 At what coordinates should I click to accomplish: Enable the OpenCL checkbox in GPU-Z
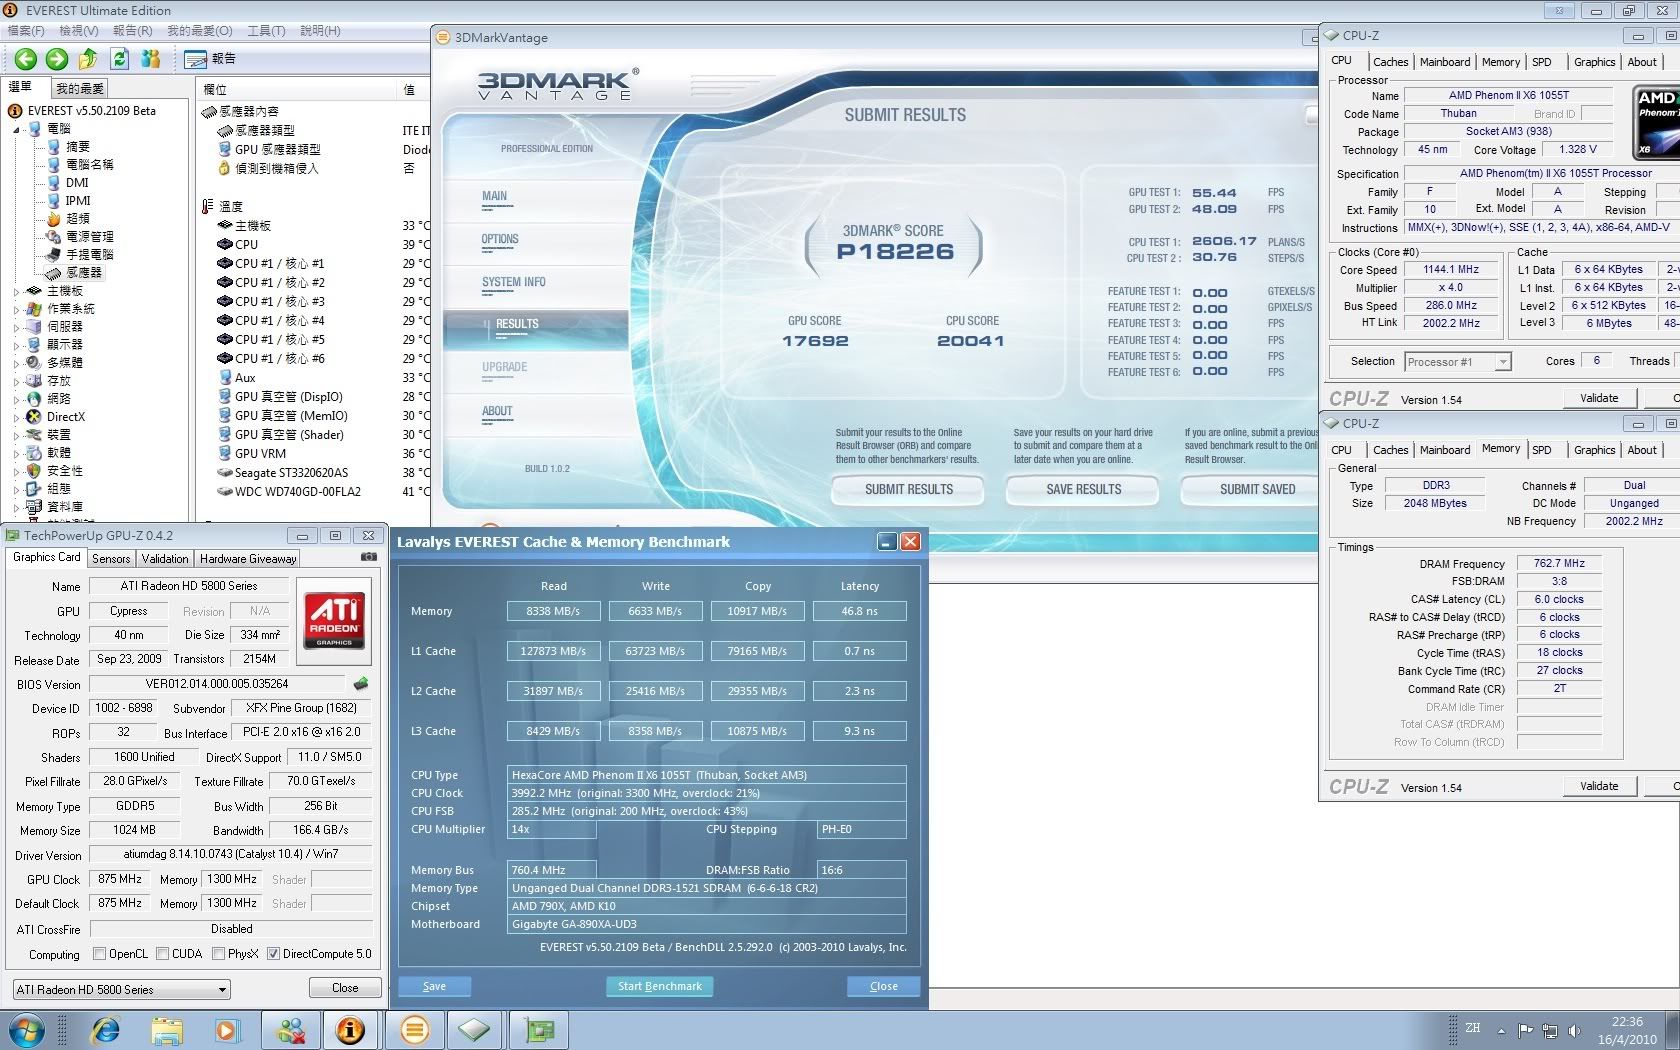click(x=100, y=954)
